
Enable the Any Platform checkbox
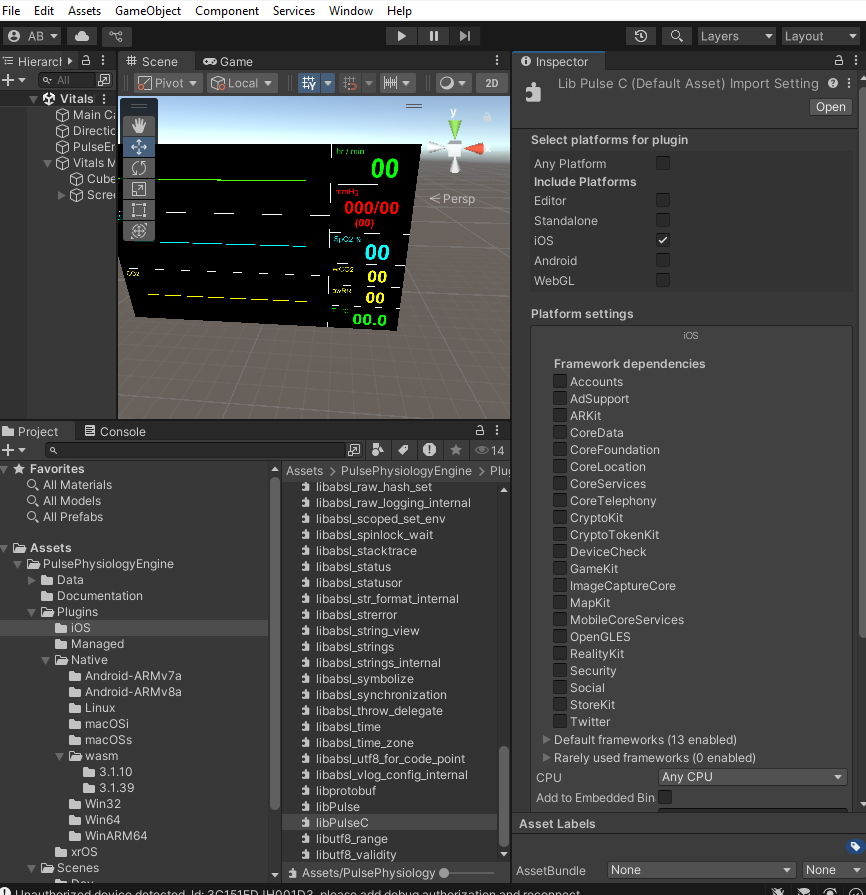click(x=663, y=163)
